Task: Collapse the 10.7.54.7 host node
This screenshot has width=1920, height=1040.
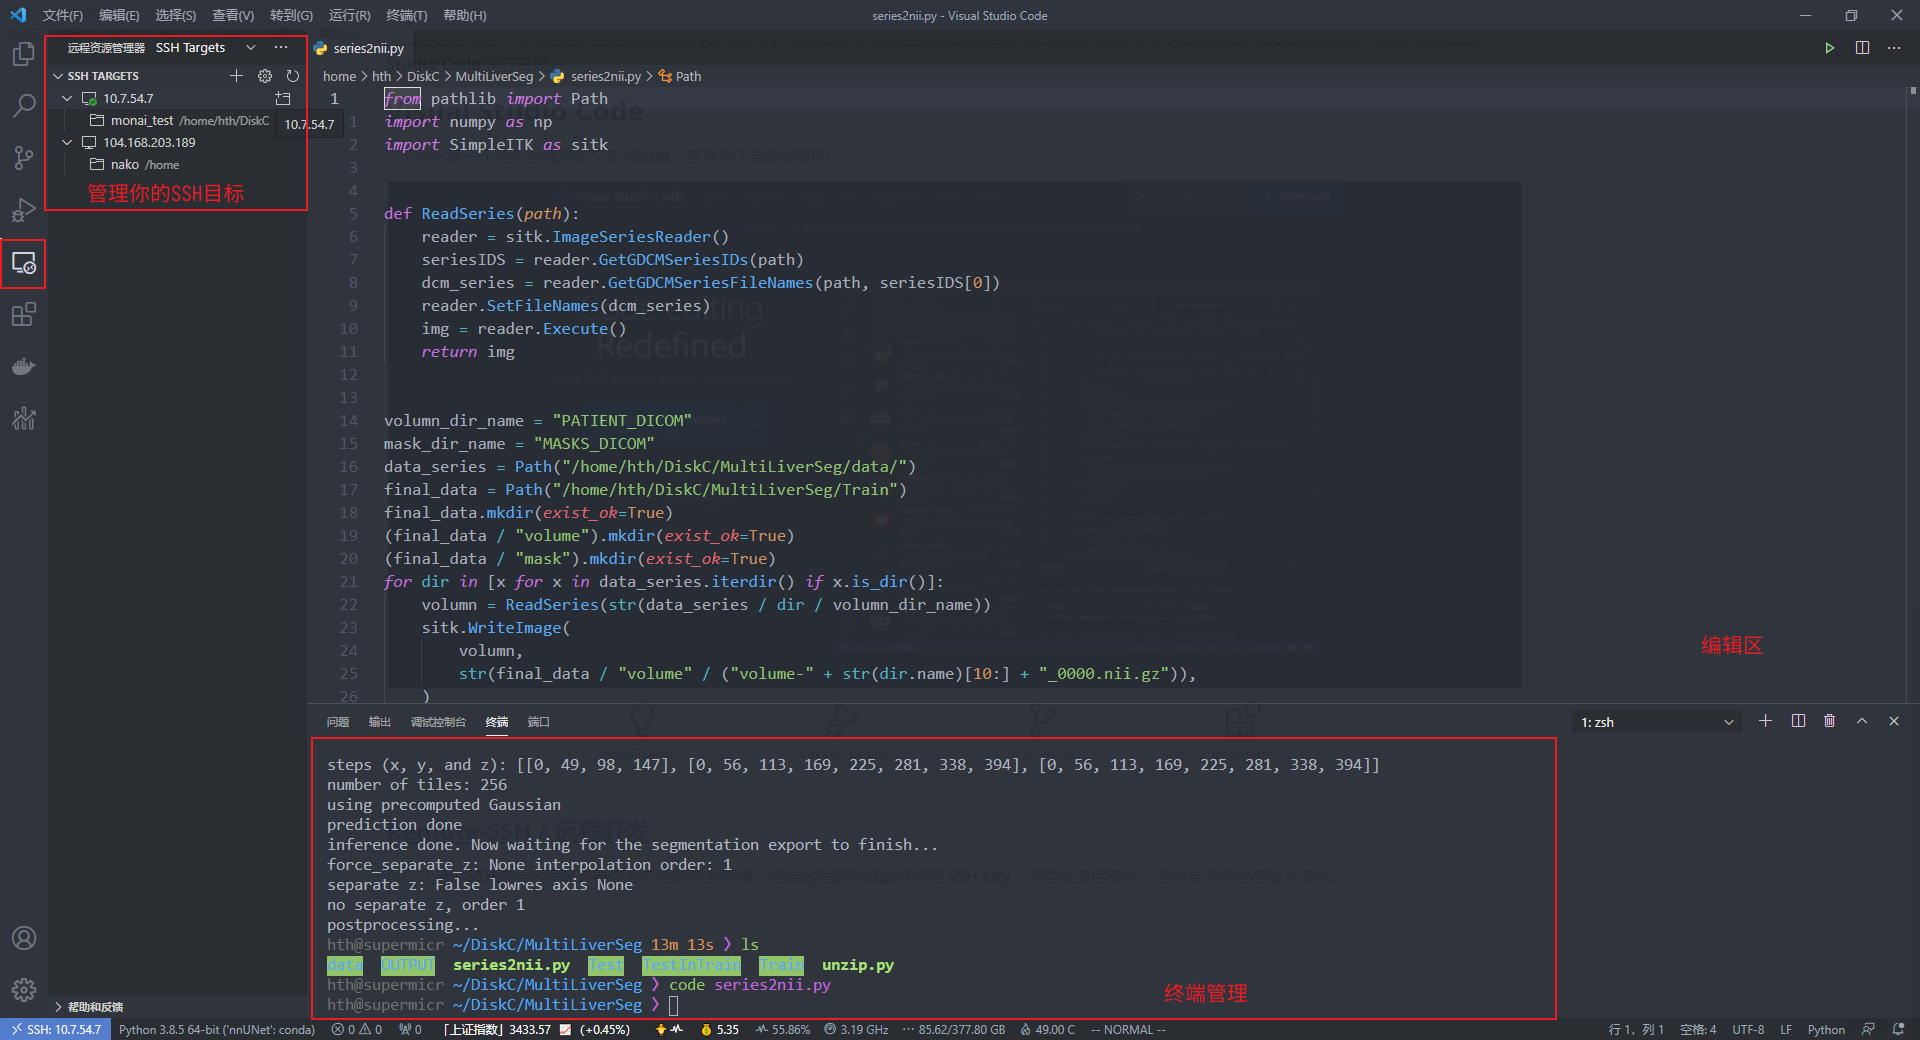Action: (67, 99)
